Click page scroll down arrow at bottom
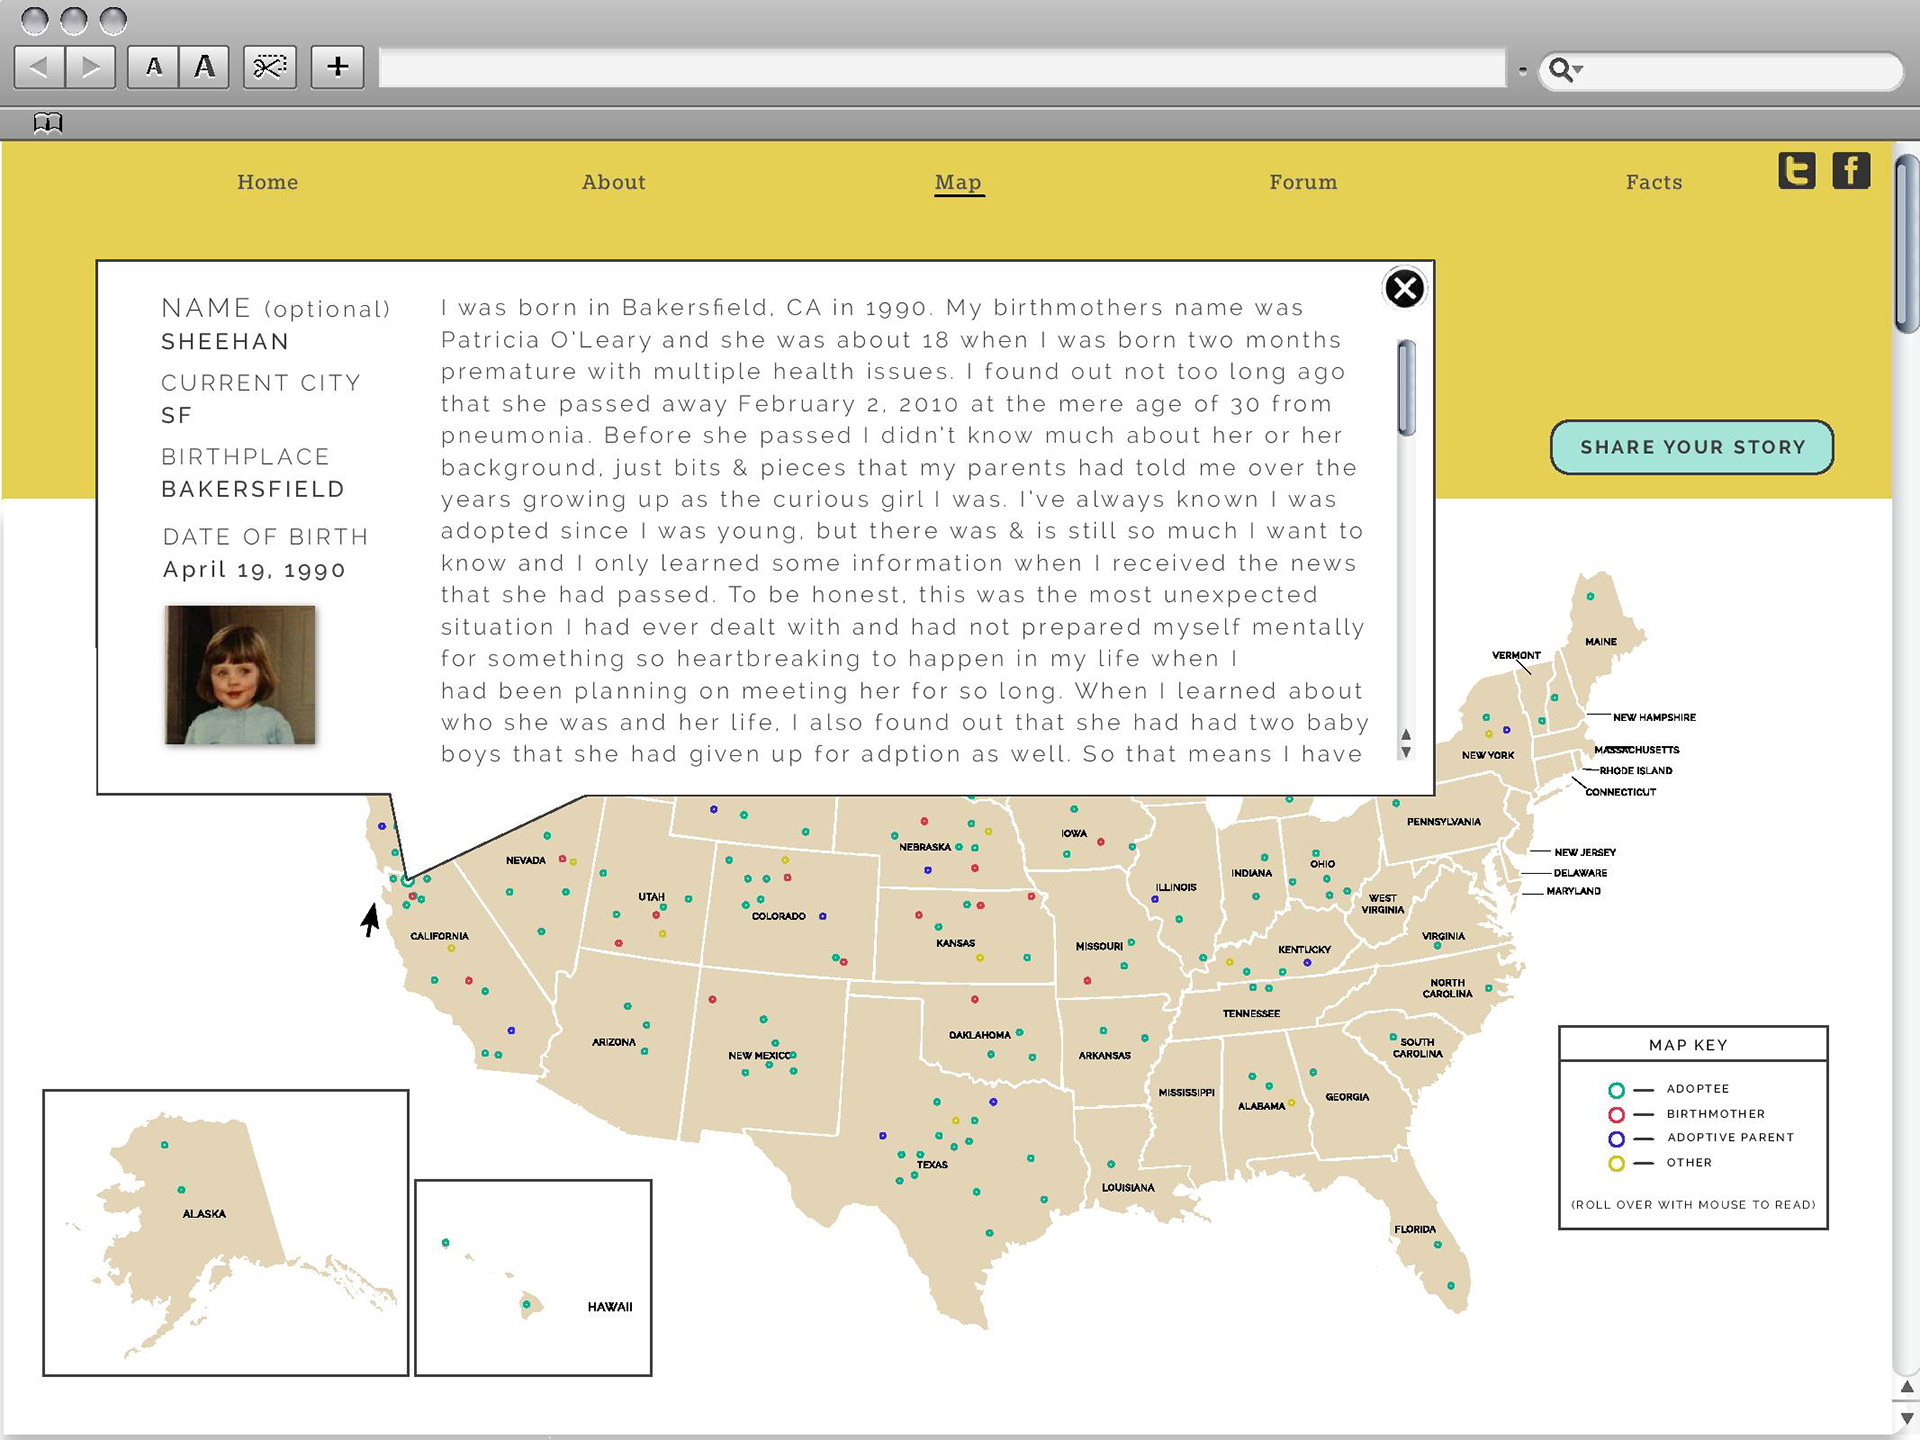 click(1906, 1418)
